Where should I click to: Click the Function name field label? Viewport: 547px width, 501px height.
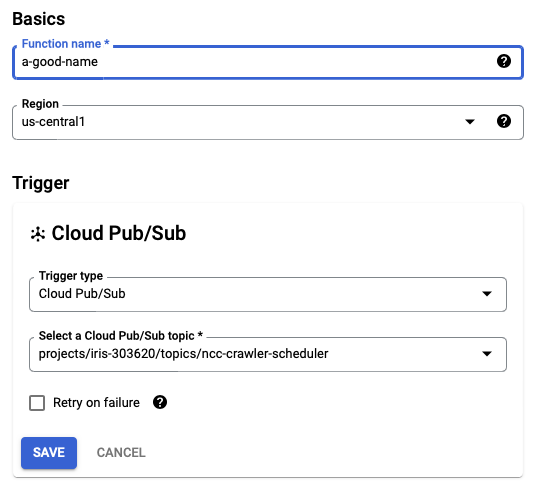pos(66,44)
